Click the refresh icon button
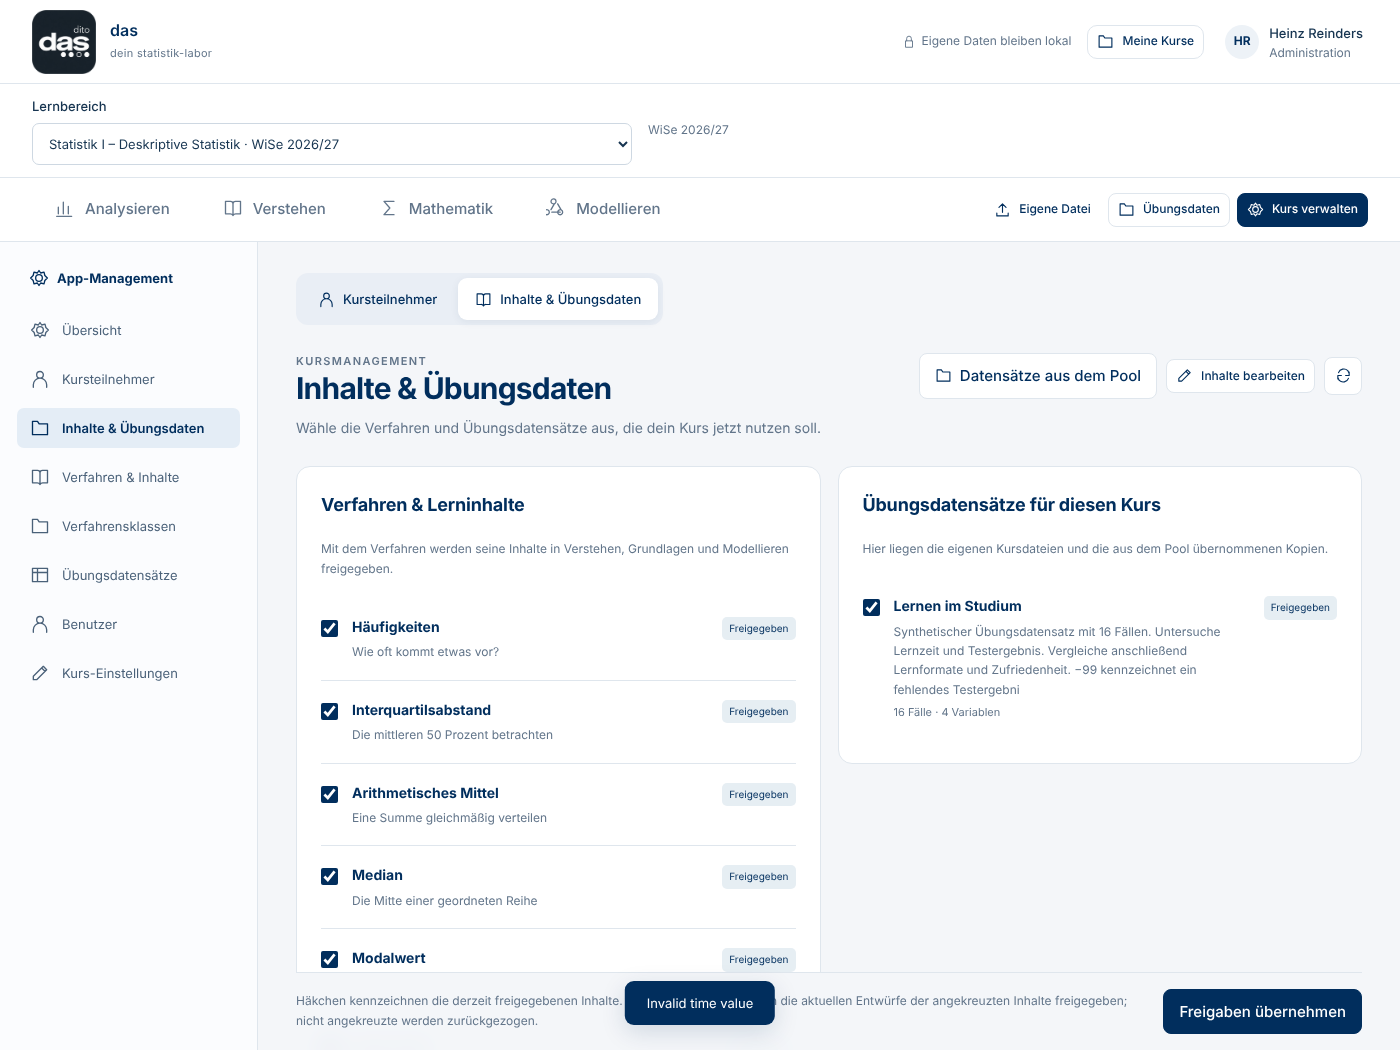 (x=1343, y=376)
